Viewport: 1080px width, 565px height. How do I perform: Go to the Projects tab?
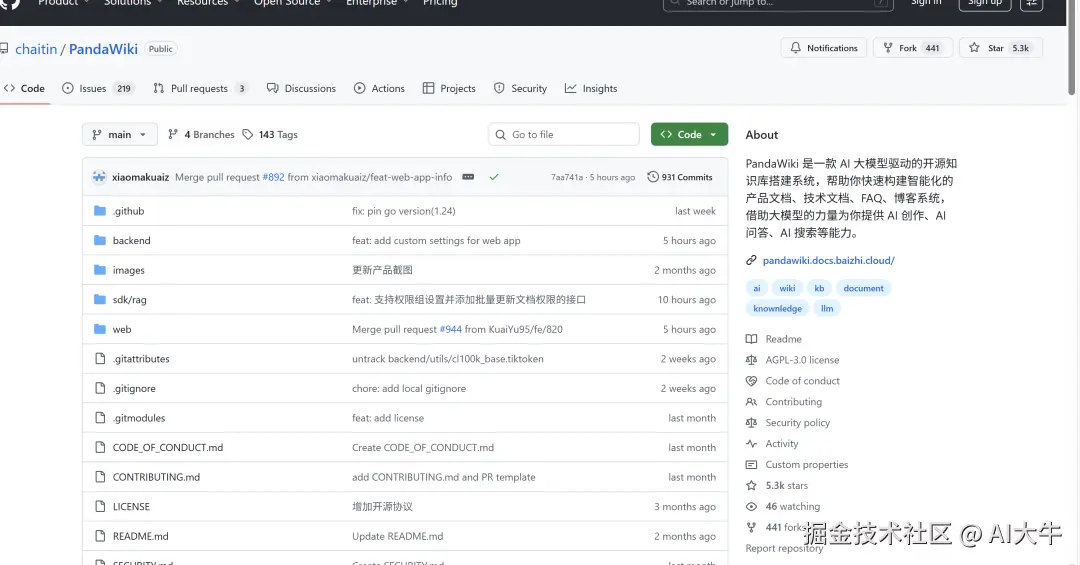tap(449, 88)
